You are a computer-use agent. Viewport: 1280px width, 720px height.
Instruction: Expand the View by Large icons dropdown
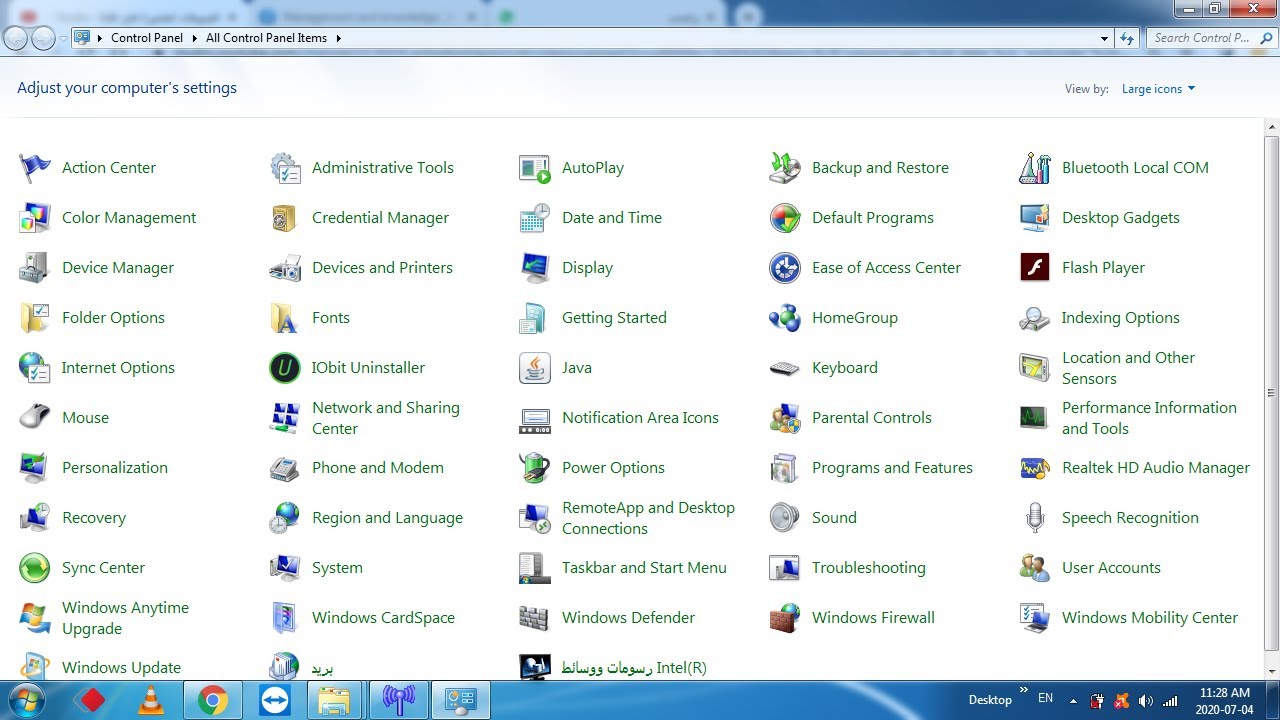point(1158,89)
